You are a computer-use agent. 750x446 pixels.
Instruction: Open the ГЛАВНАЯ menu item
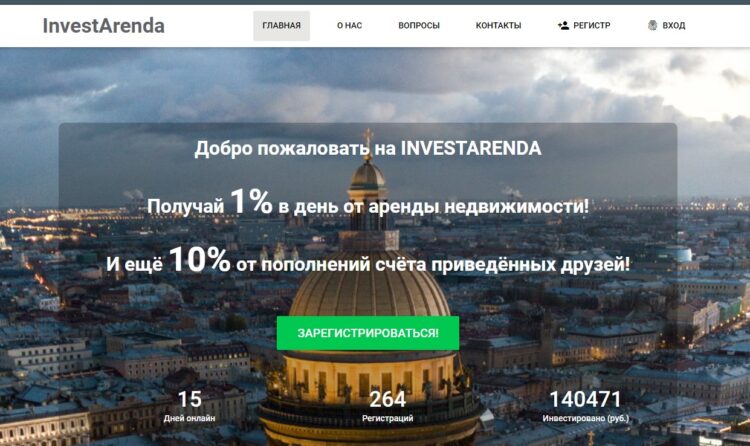click(281, 26)
